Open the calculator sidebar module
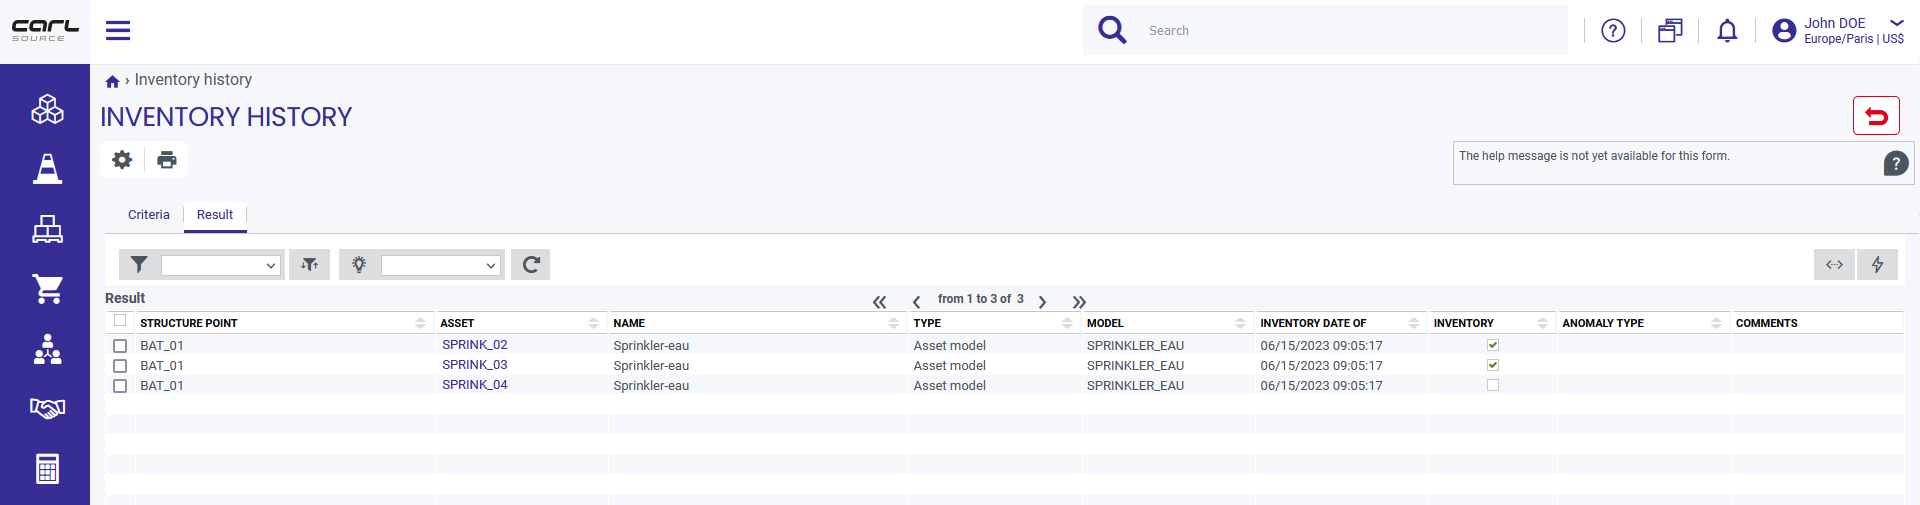This screenshot has height=505, width=1920. click(47, 468)
